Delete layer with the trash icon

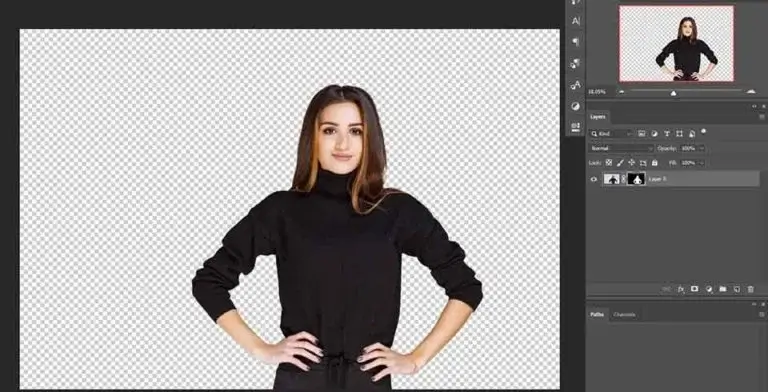click(750, 289)
